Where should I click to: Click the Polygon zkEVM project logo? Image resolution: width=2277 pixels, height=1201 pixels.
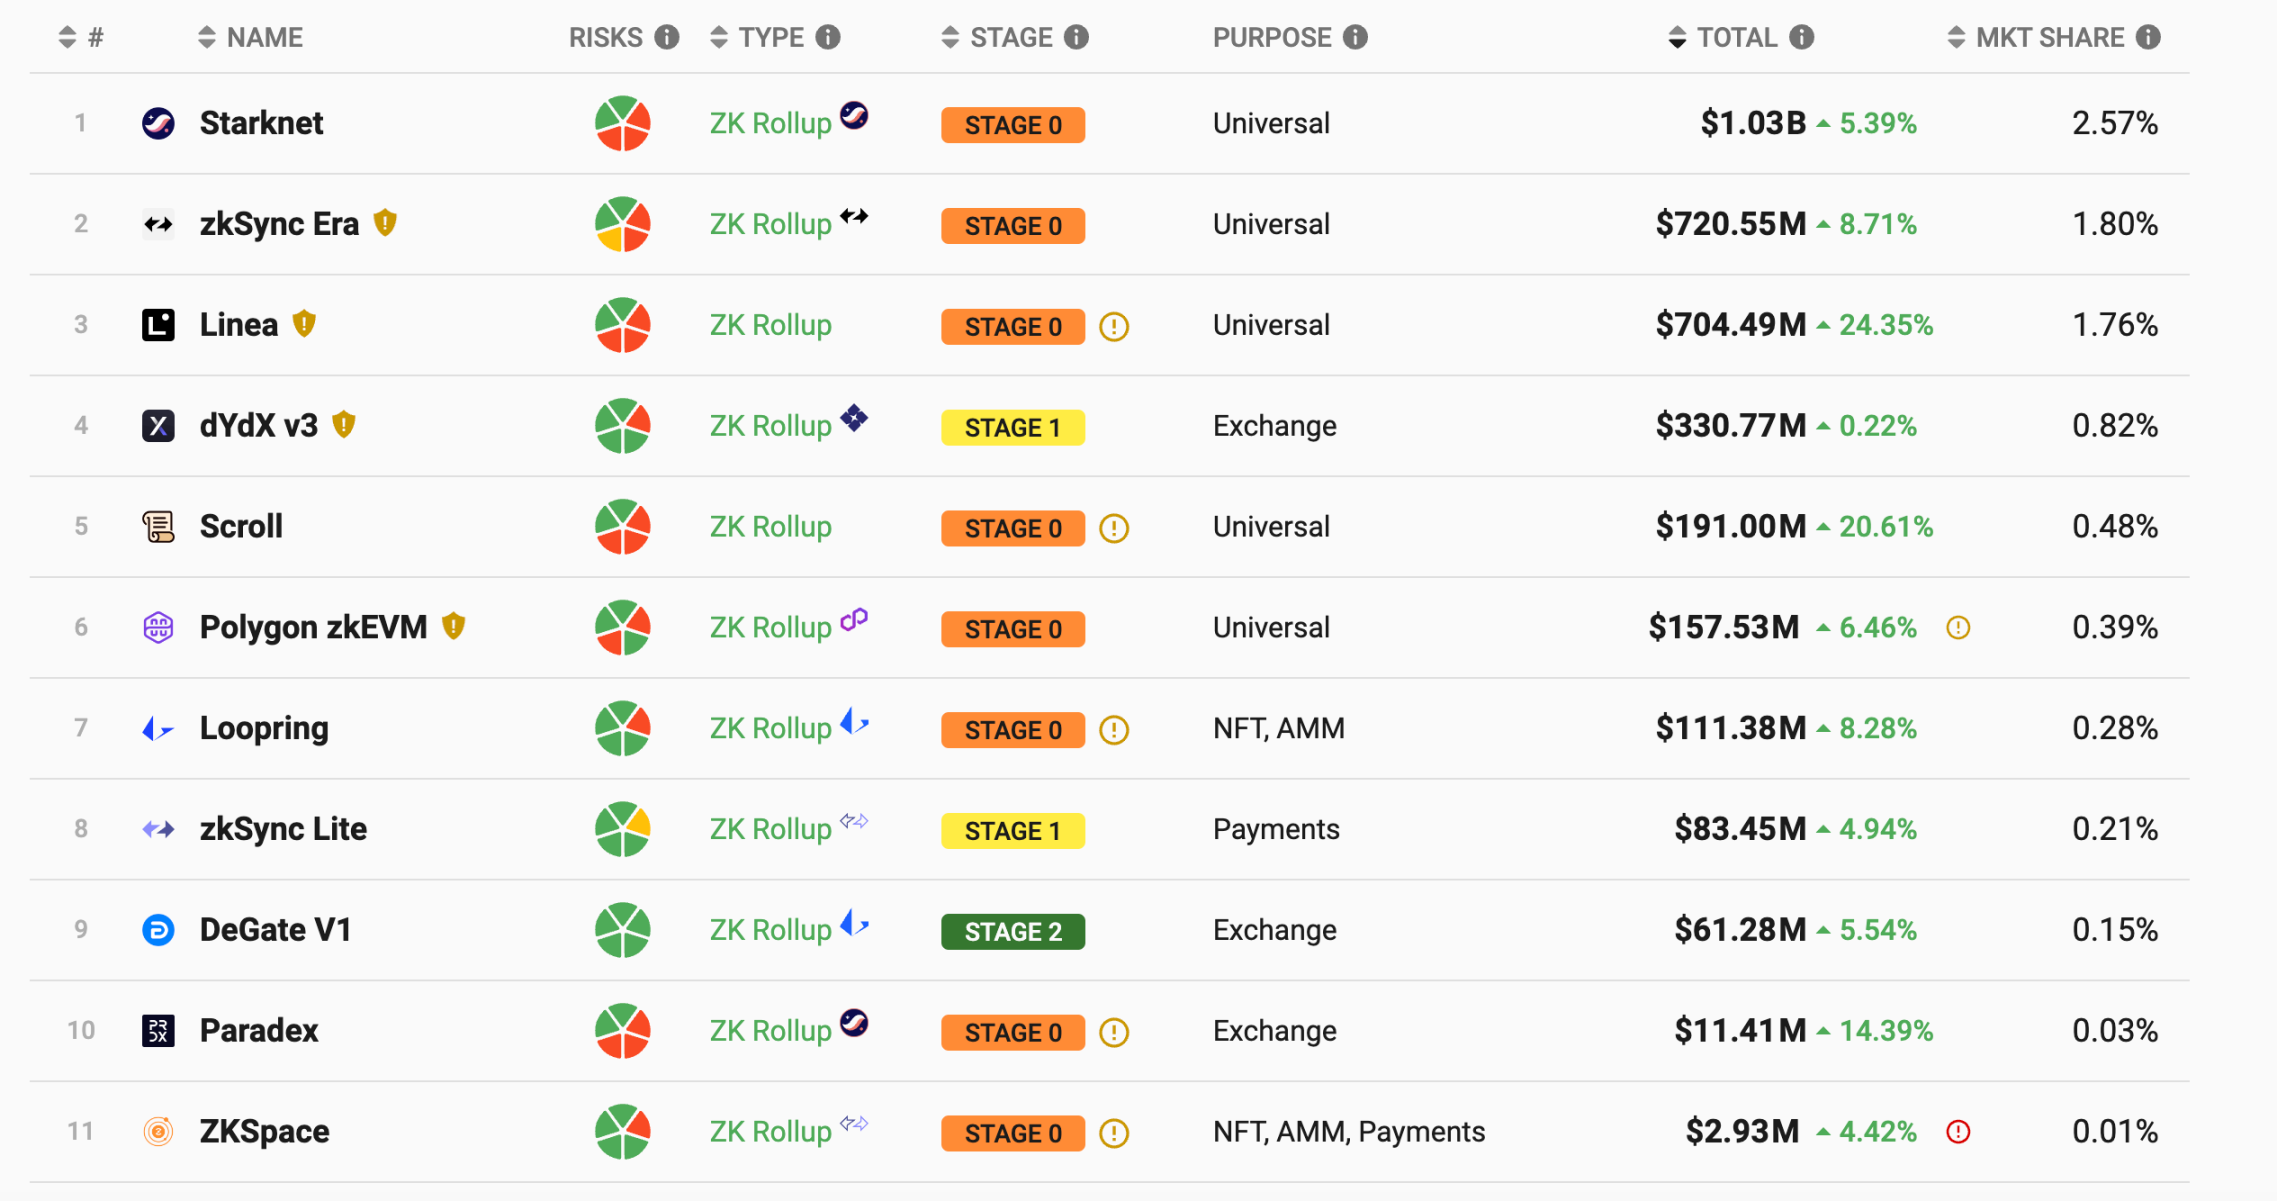coord(158,627)
